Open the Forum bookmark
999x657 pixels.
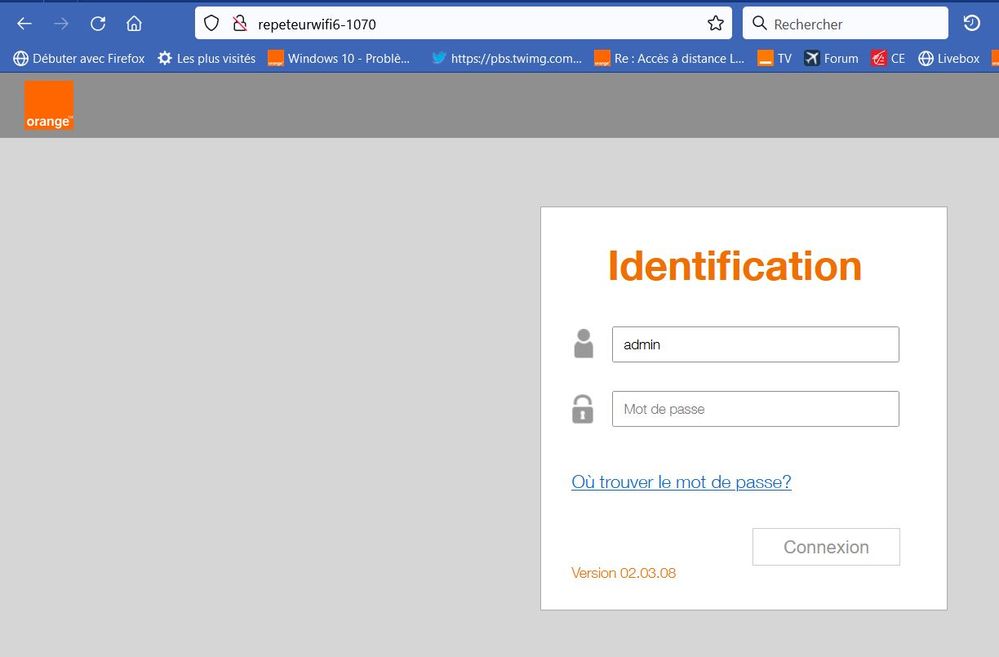pos(831,59)
